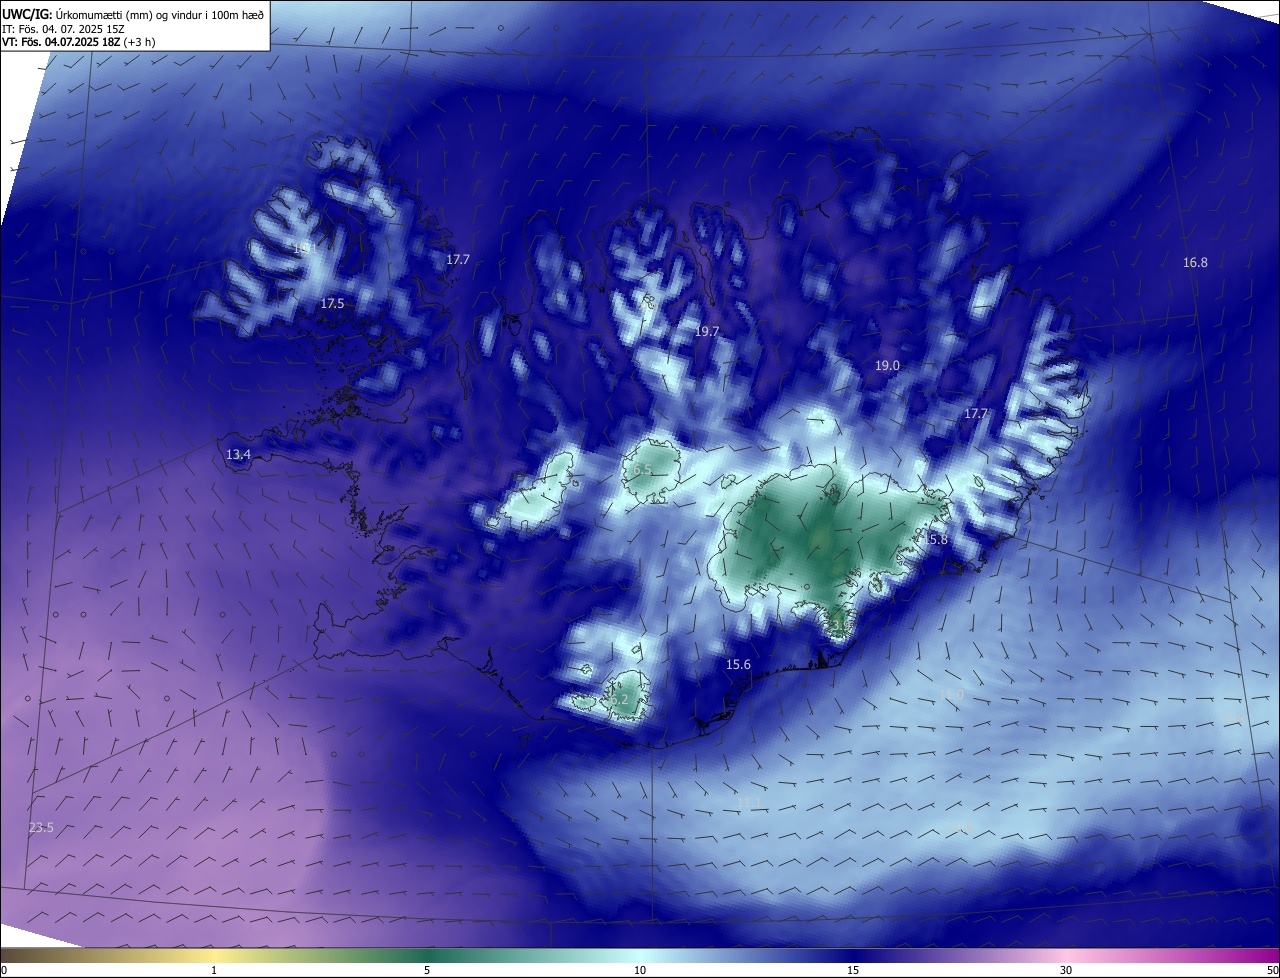The height and width of the screenshot is (978, 1280).
Task: Click the 10 tick label on the color scale
Action: (x=640, y=970)
